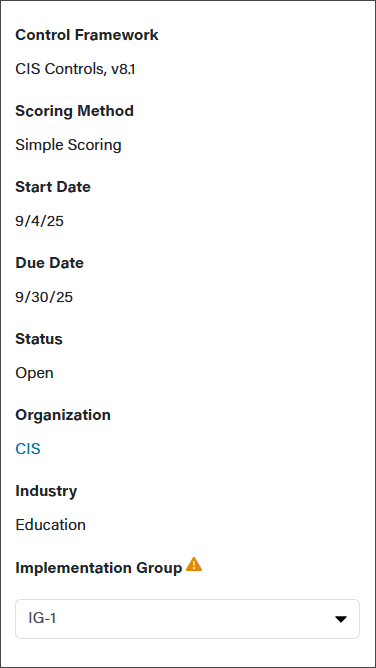Select the Simple Scoring value
Viewport: 376px width, 668px height.
[69, 145]
